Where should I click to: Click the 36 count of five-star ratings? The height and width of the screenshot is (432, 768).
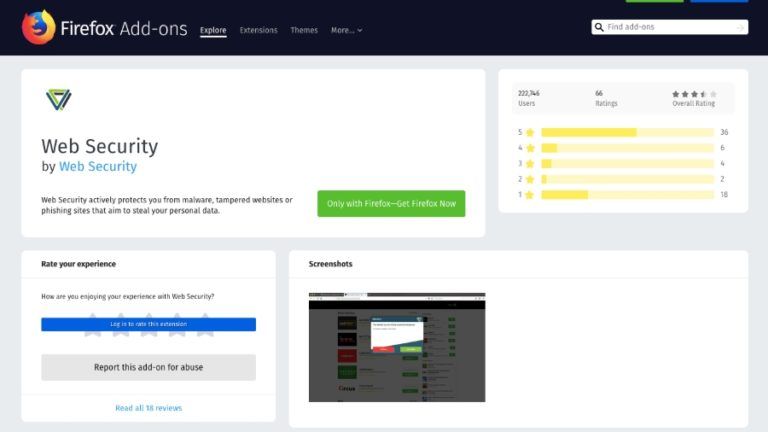[x=724, y=132]
